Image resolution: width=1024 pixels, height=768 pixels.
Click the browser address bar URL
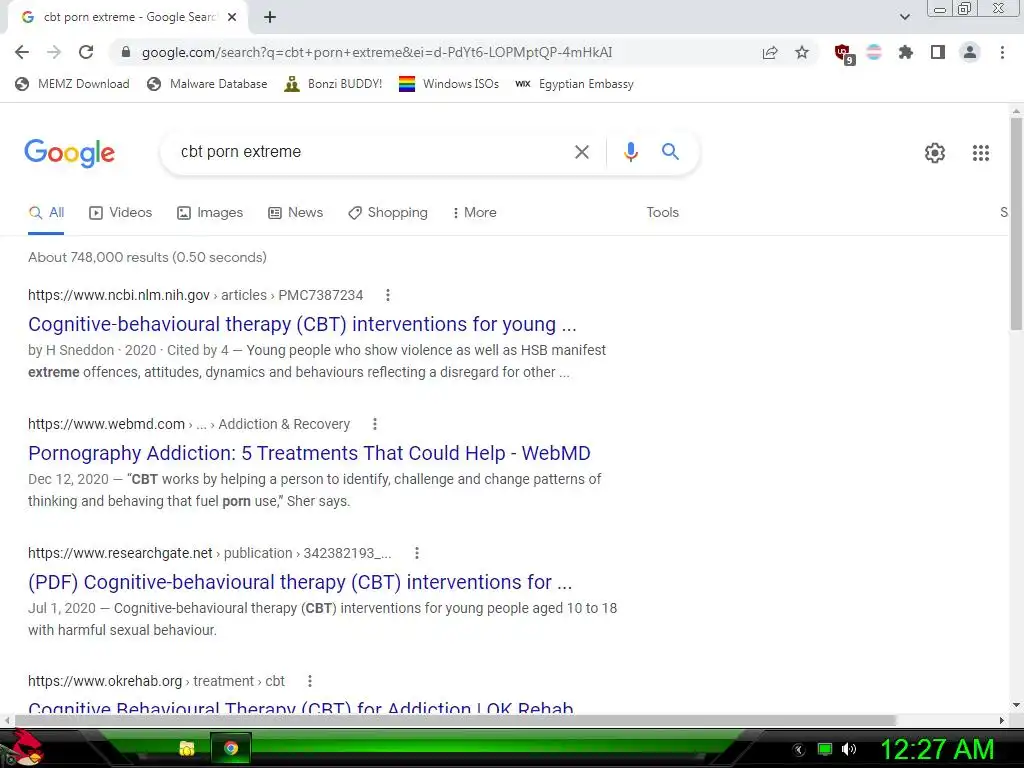pos(377,52)
